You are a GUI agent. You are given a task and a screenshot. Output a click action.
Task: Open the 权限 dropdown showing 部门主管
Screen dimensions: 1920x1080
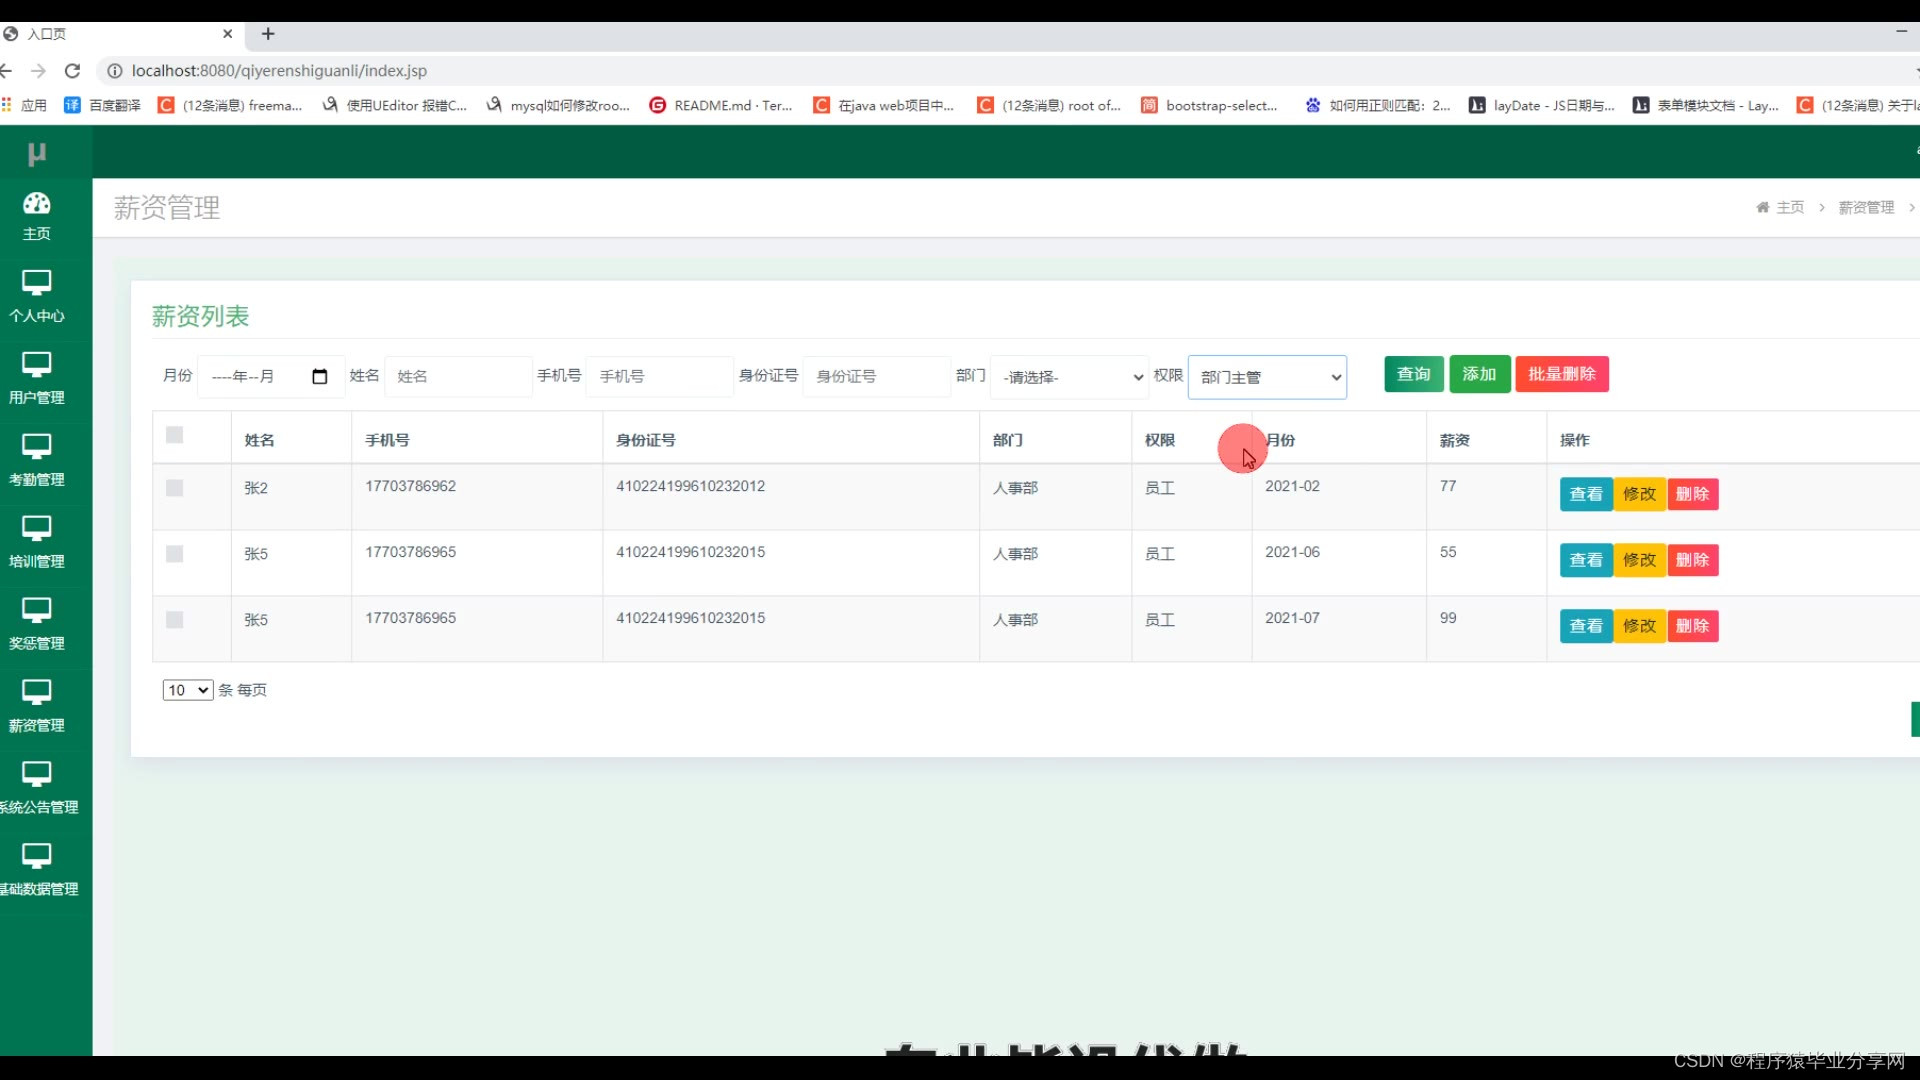coord(1267,377)
